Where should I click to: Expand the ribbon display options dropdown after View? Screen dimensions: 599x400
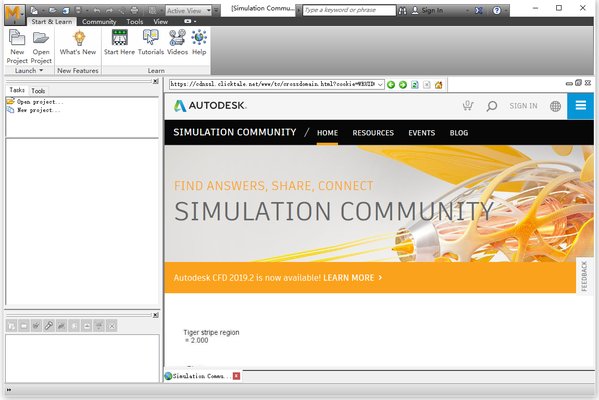pos(190,21)
